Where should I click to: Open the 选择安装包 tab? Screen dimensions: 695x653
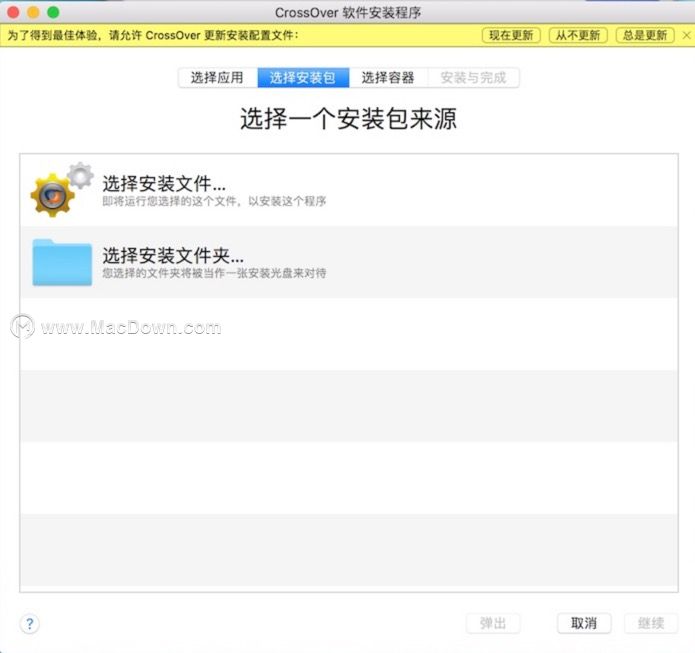[x=303, y=78]
